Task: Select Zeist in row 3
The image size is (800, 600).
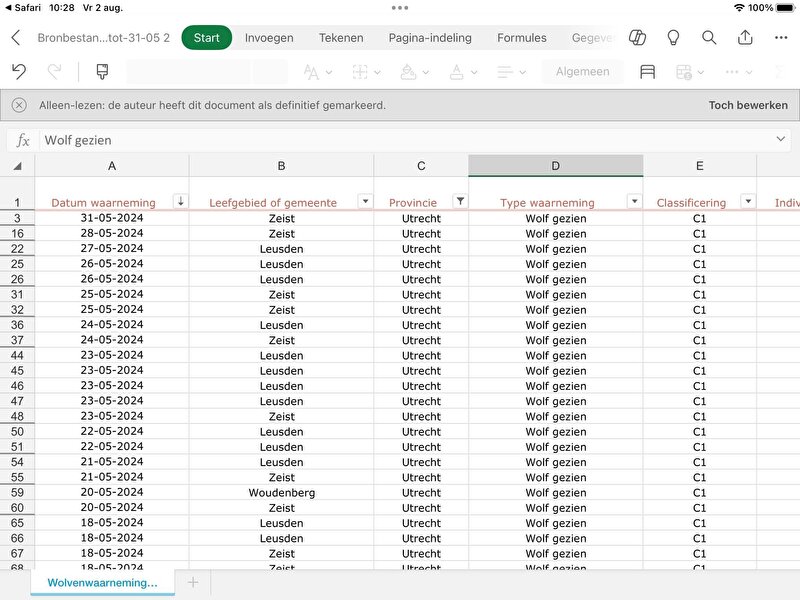Action: click(281, 218)
